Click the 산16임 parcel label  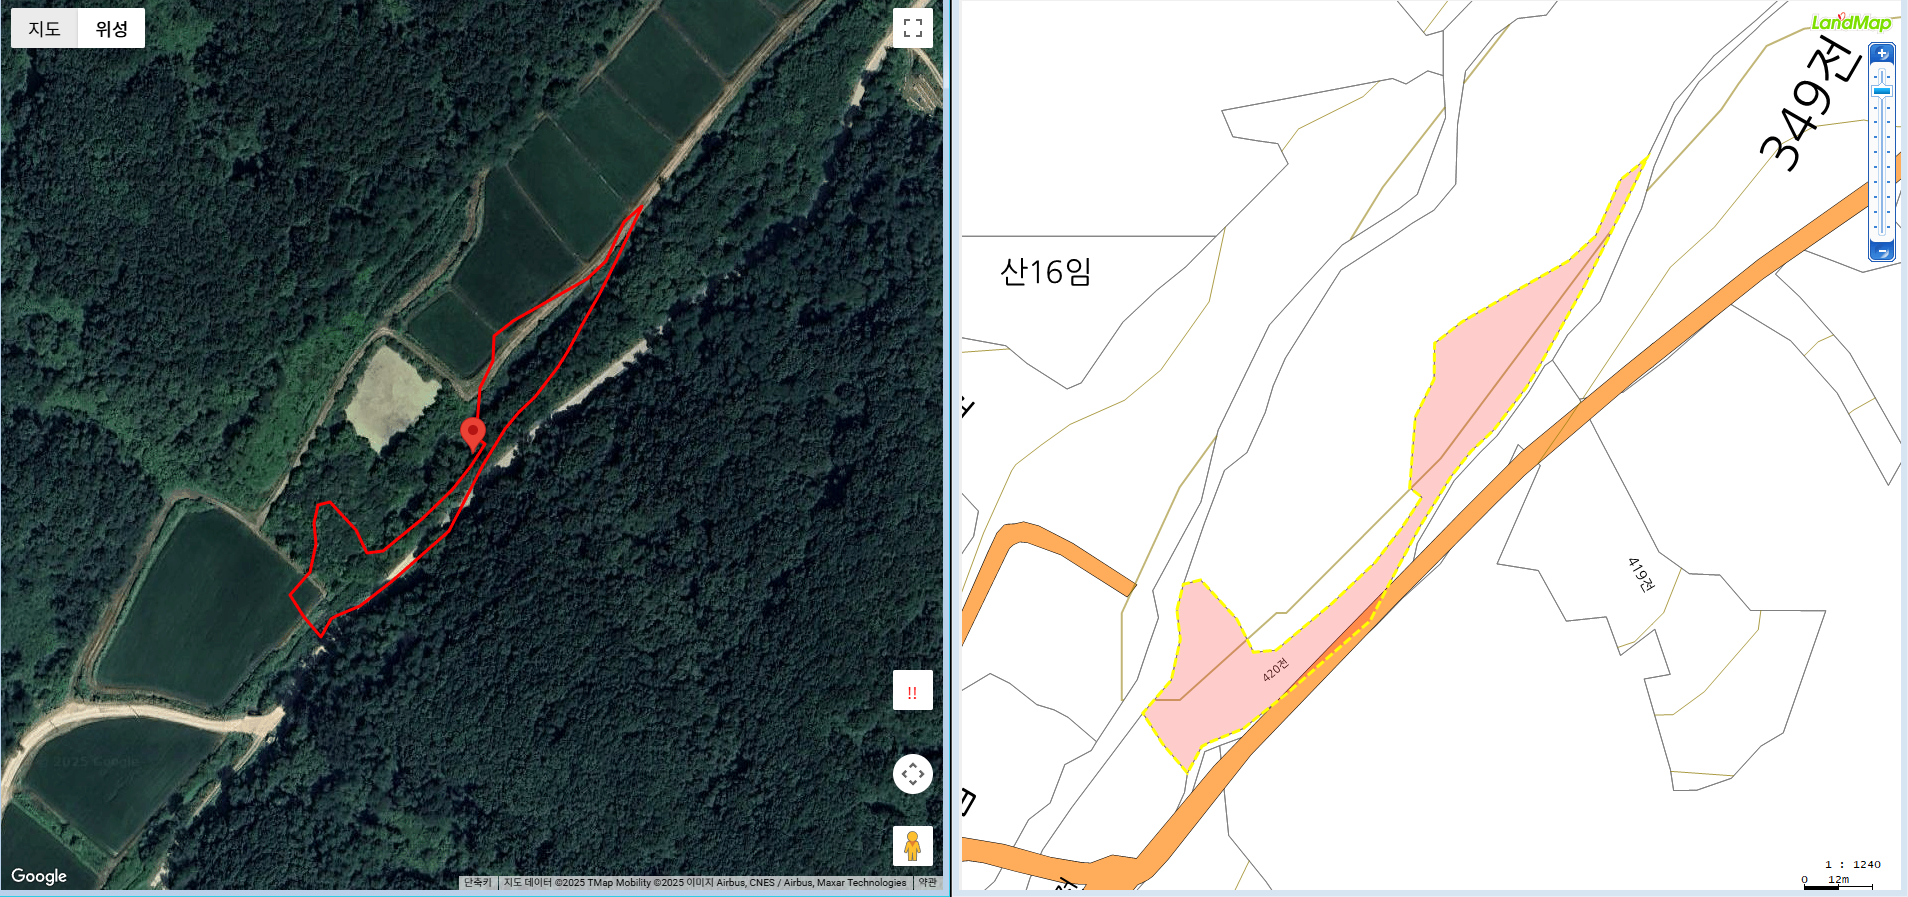[1046, 271]
